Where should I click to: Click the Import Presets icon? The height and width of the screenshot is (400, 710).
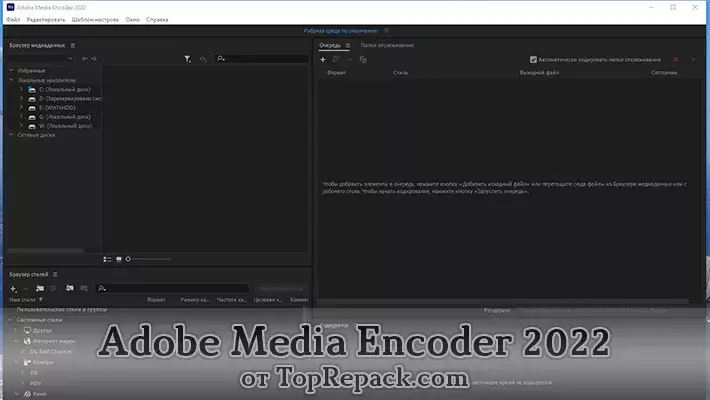pos(69,288)
